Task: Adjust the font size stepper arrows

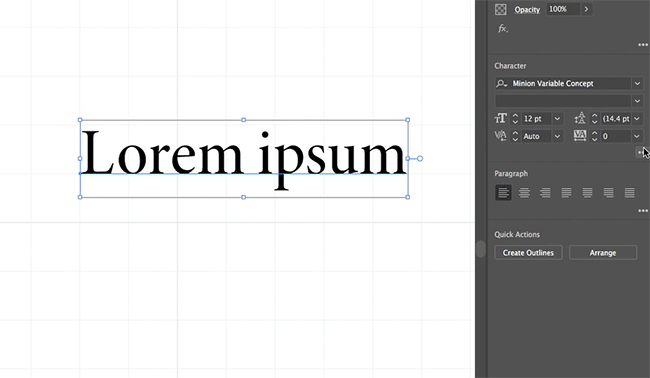Action: click(x=515, y=119)
